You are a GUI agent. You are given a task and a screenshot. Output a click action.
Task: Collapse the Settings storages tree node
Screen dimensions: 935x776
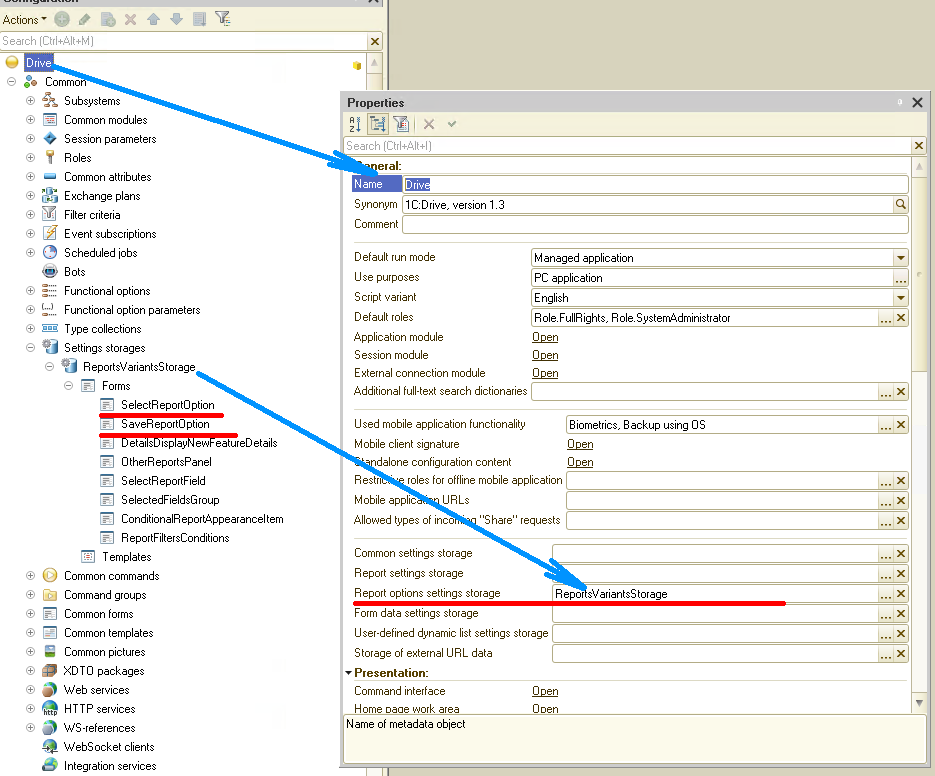(x=30, y=348)
